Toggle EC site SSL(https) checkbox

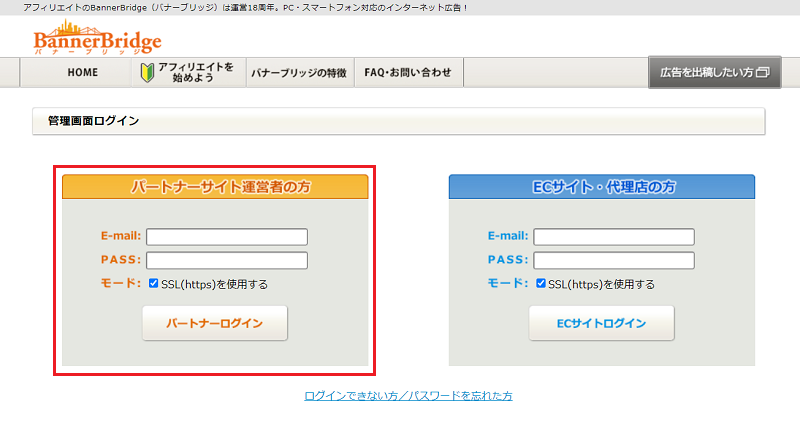tap(541, 284)
